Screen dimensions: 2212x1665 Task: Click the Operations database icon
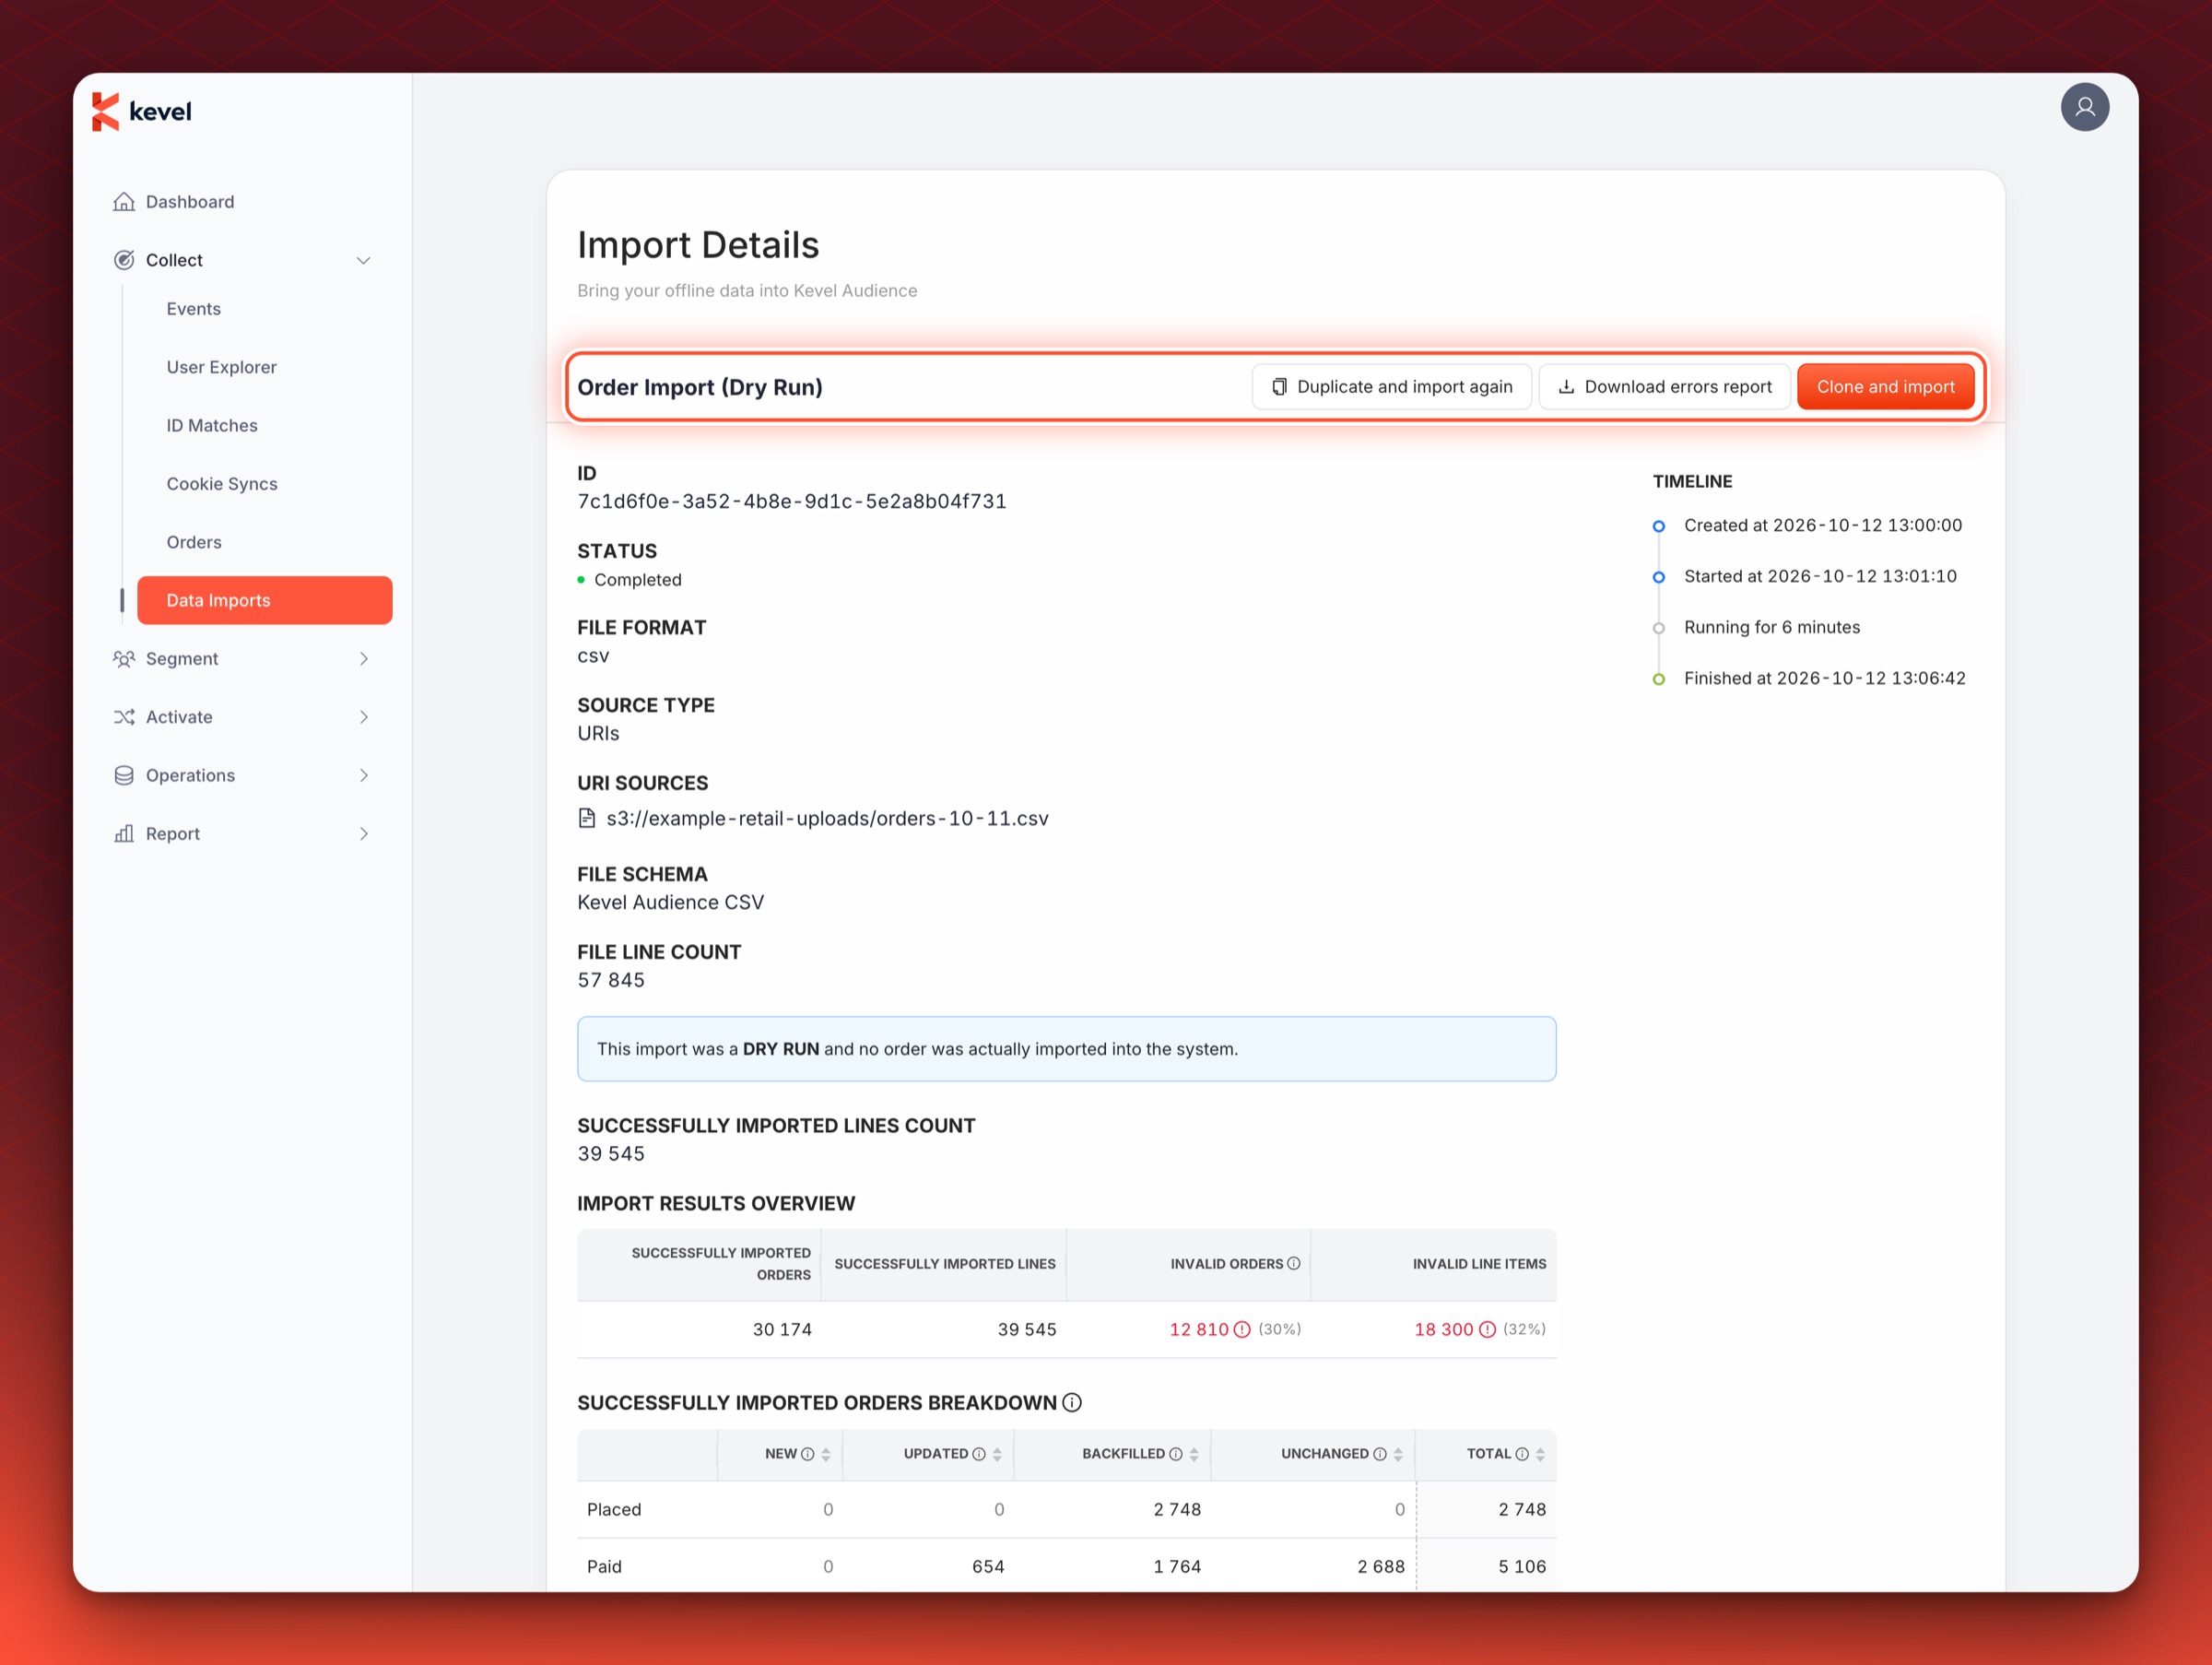[x=124, y=775]
